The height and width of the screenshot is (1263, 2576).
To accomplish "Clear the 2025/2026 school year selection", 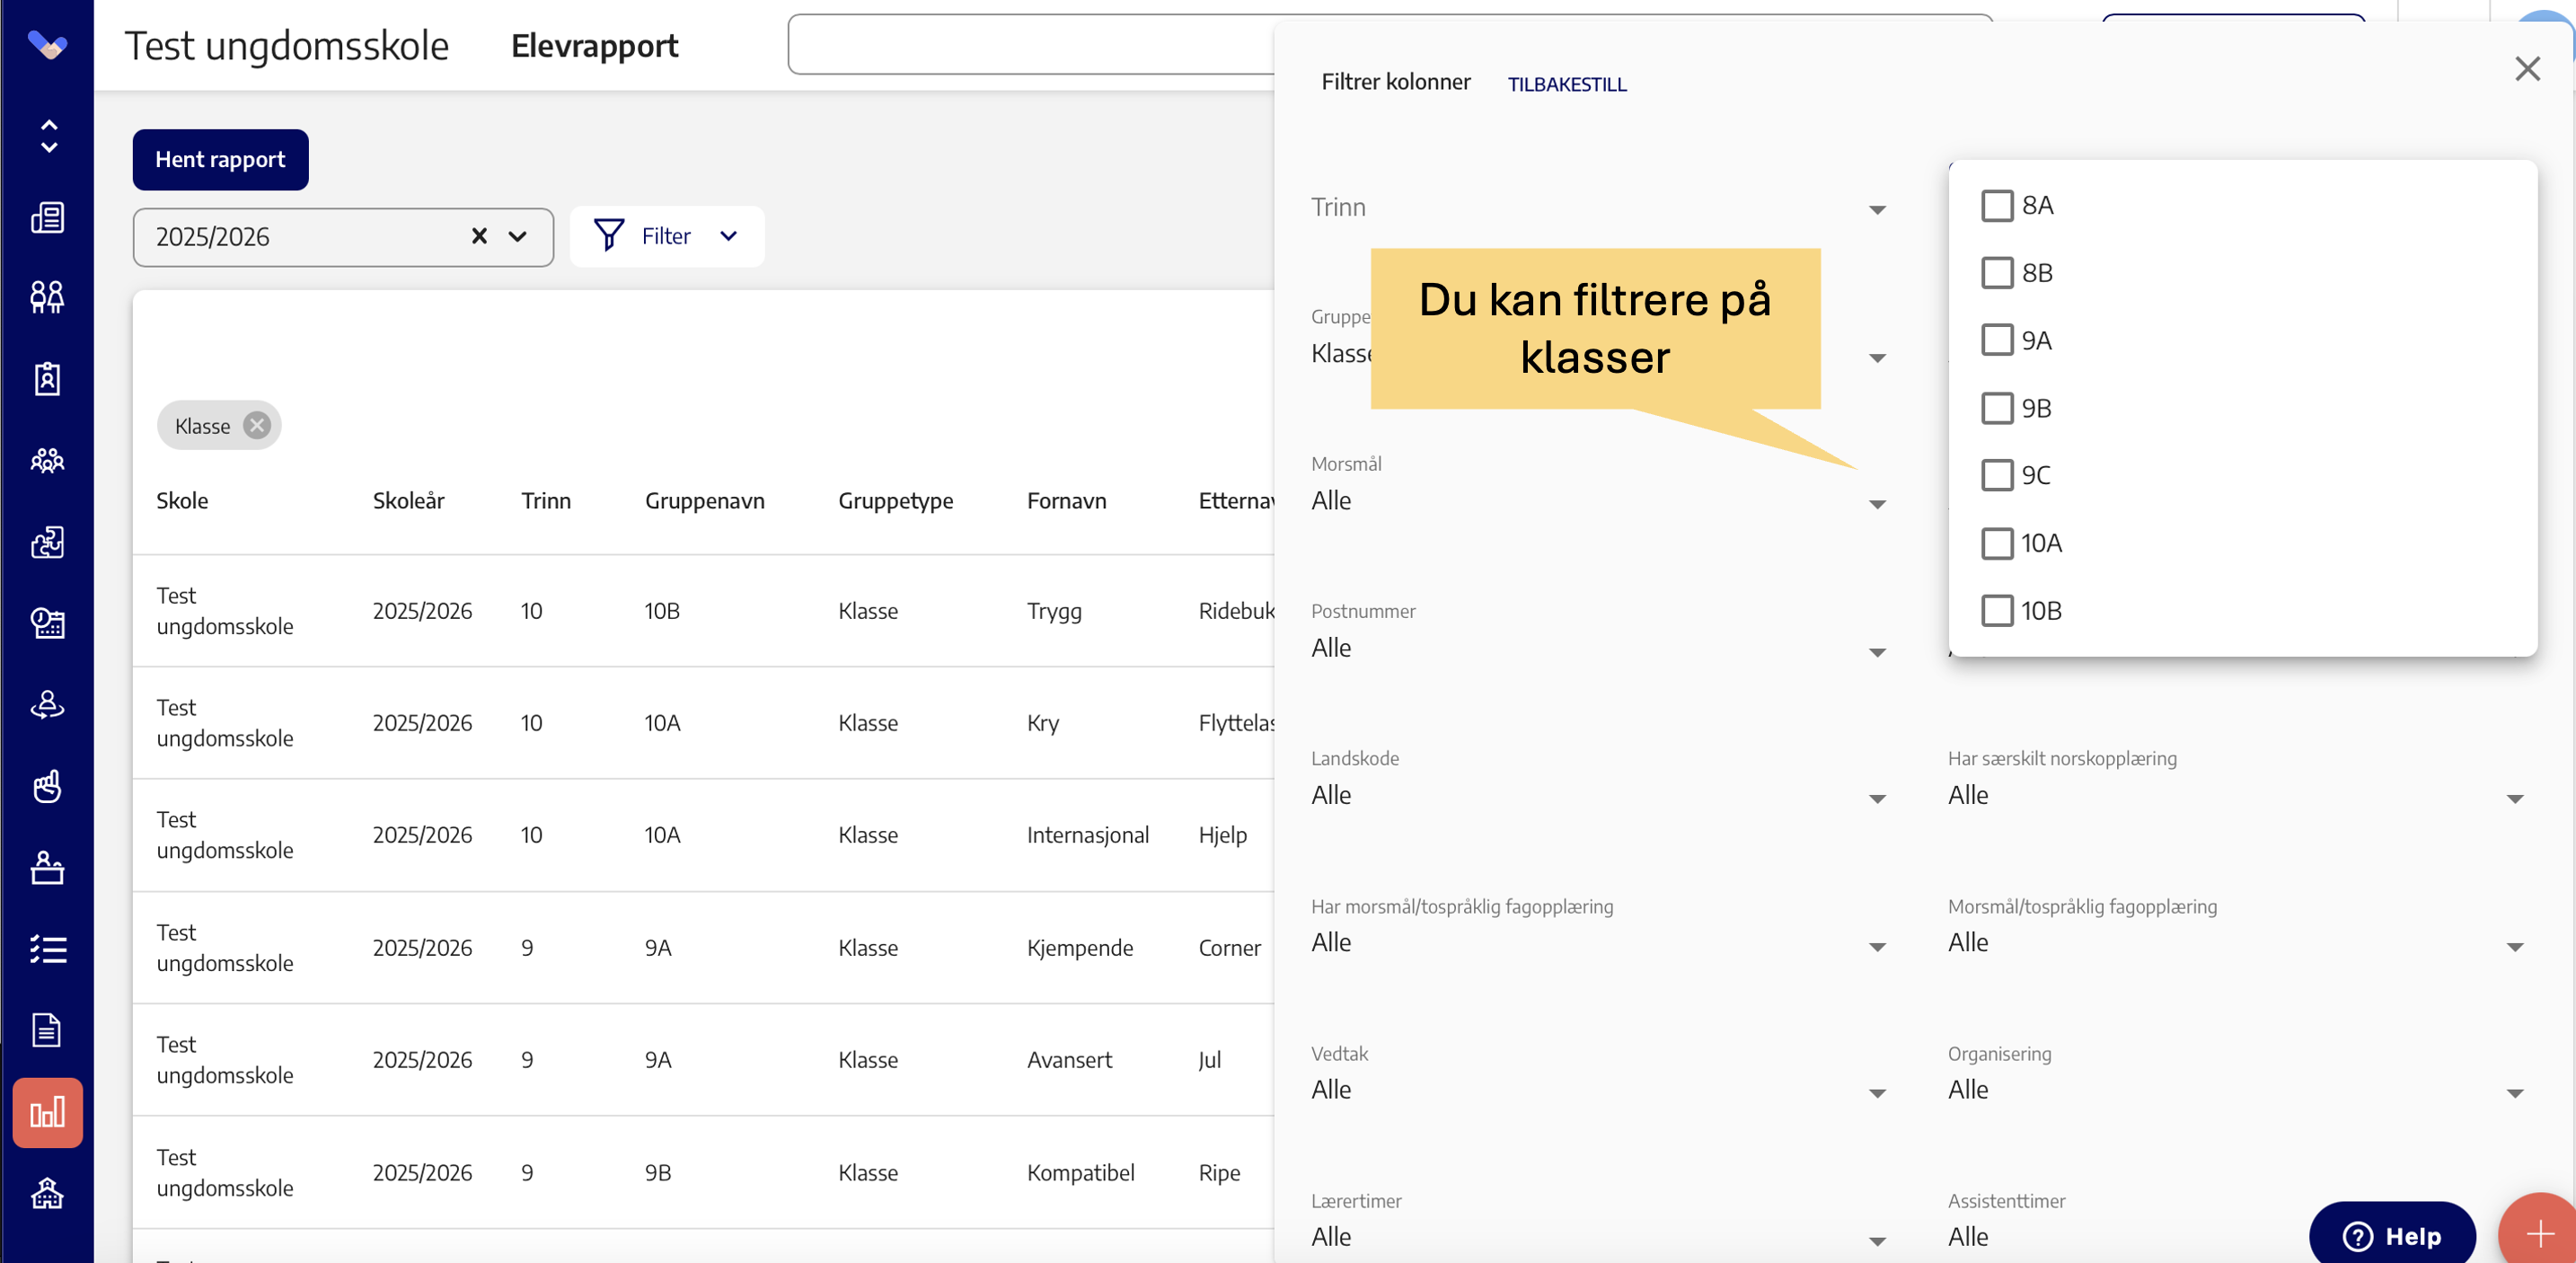I will (479, 236).
